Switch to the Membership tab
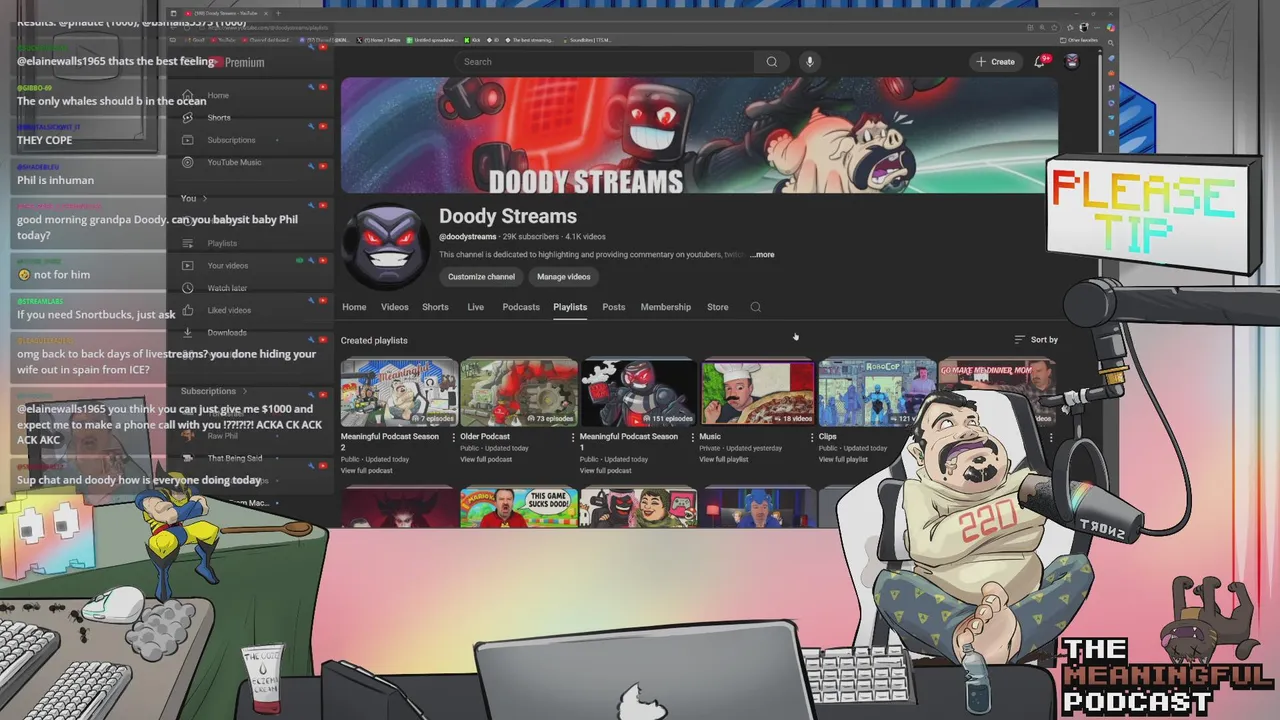Screen dimensions: 1280x720 666,307
